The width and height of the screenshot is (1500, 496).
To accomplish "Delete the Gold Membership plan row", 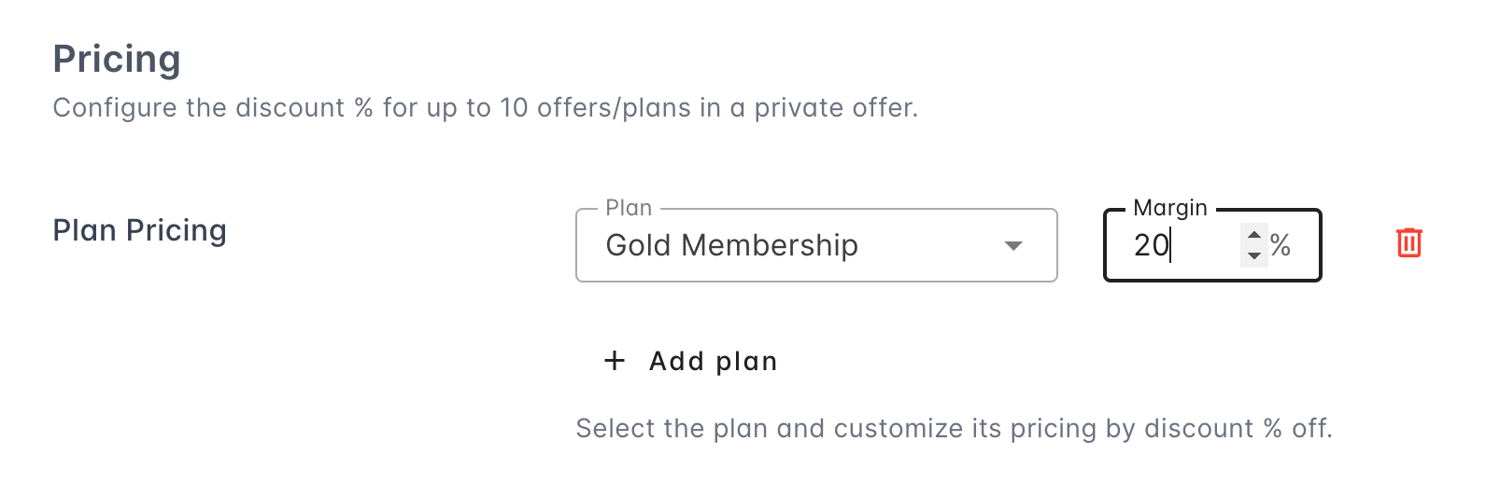I will pos(1409,243).
